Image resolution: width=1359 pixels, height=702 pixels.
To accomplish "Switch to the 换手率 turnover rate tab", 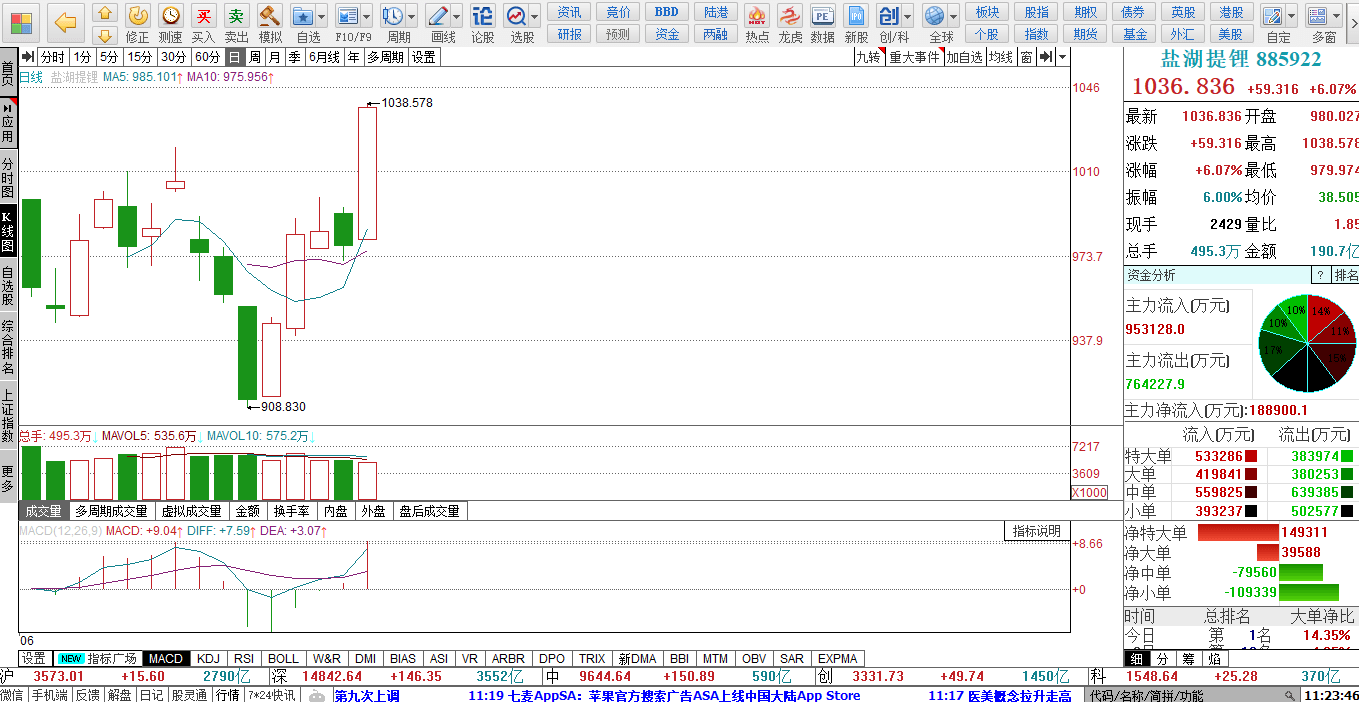I will [x=290, y=511].
